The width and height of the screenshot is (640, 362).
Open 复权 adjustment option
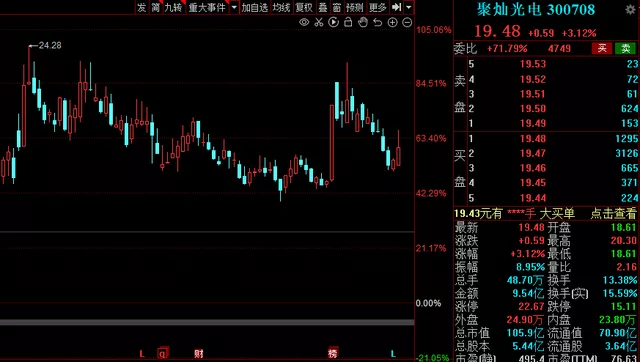click(x=304, y=7)
